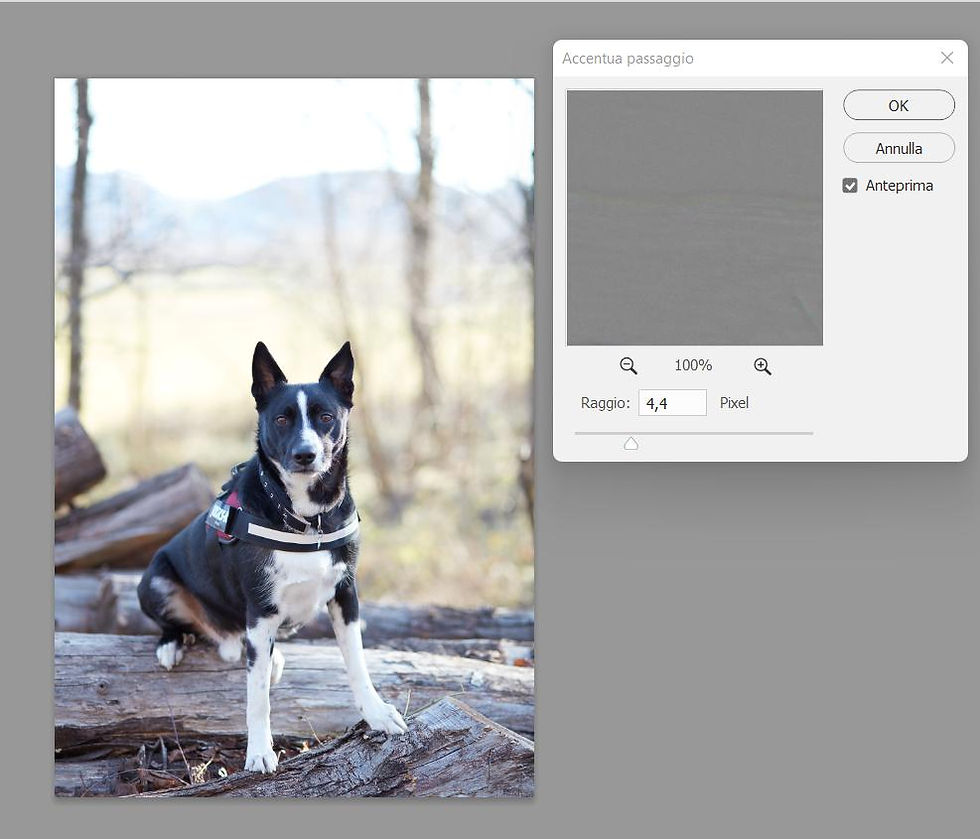Confirm the filter with OK
This screenshot has width=980, height=839.
899,105
